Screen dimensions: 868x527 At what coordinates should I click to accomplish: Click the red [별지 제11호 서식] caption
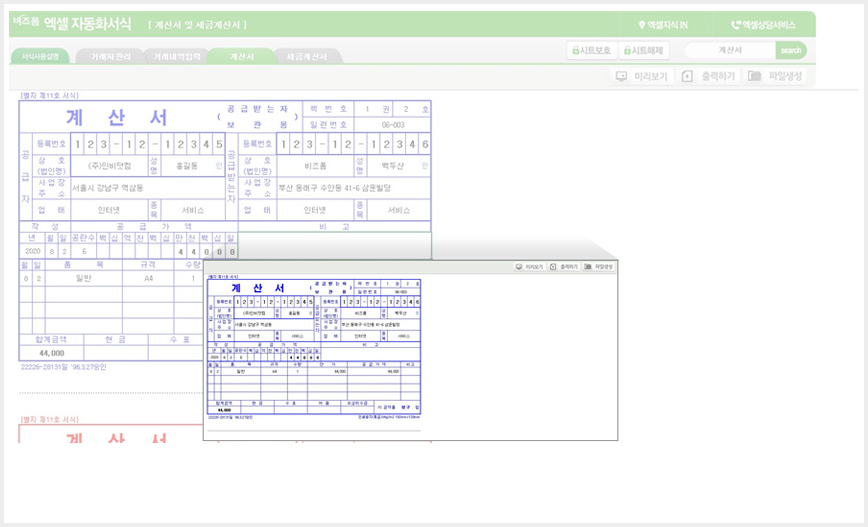point(50,420)
